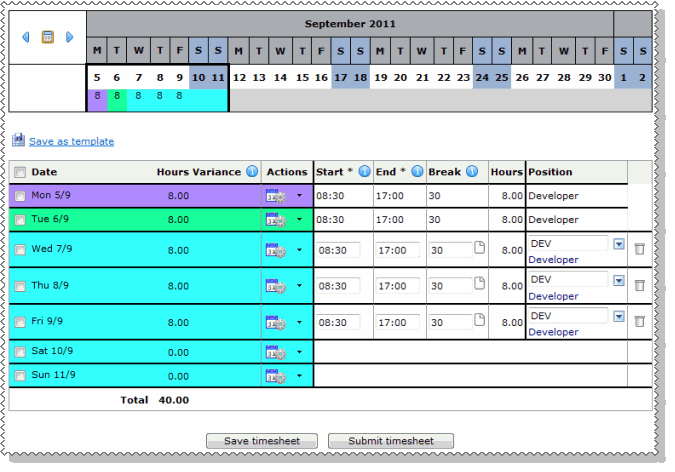
Task: Select day 12 in the calendar strip
Action: coord(239,78)
